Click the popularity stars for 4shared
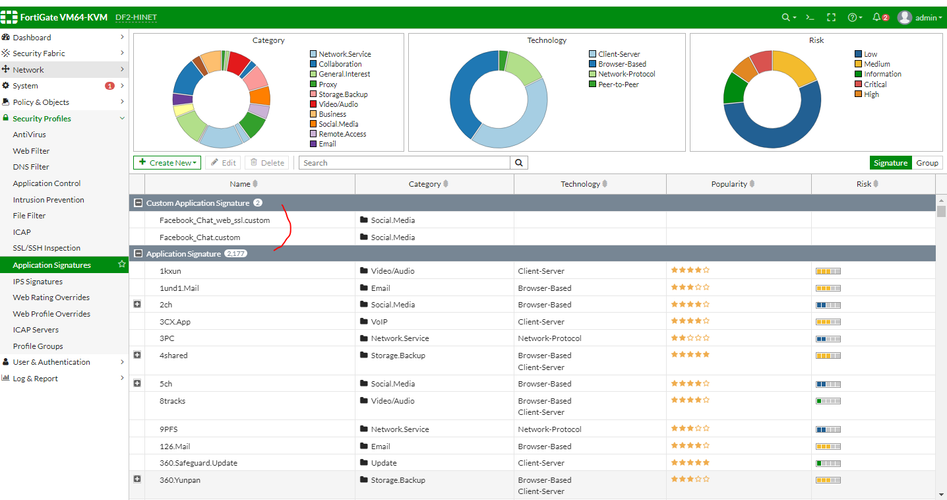Screen dimensions: 947x500 (690, 354)
